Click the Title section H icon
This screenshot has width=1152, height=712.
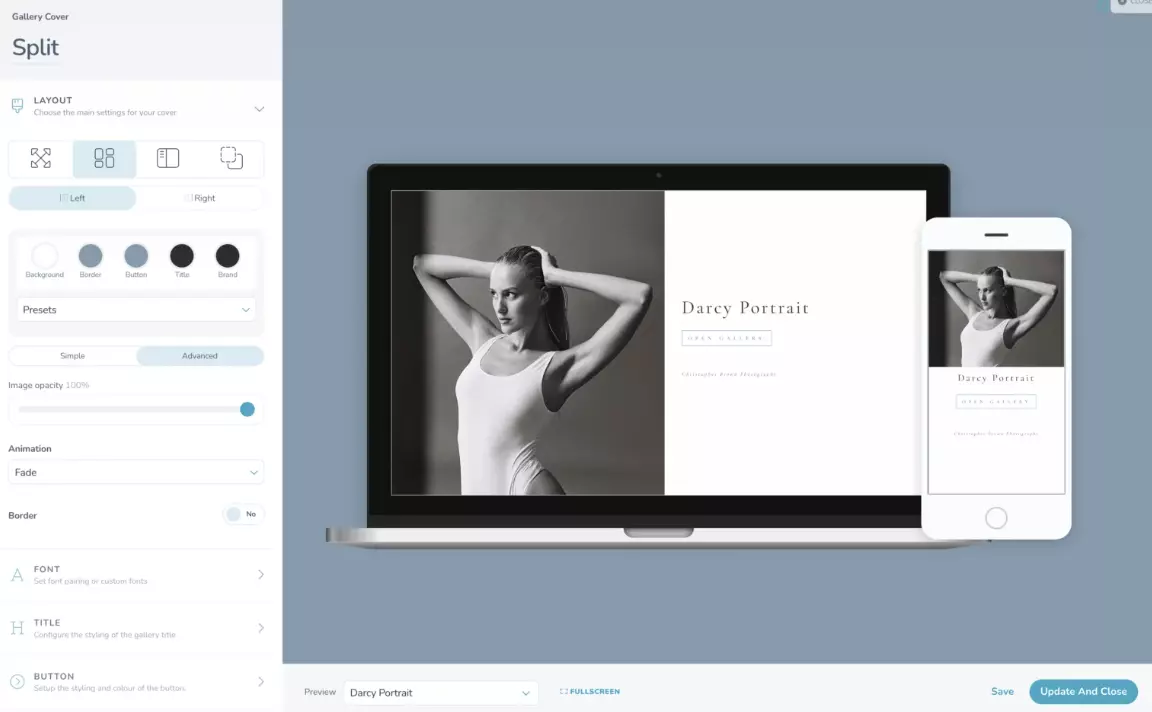16,628
